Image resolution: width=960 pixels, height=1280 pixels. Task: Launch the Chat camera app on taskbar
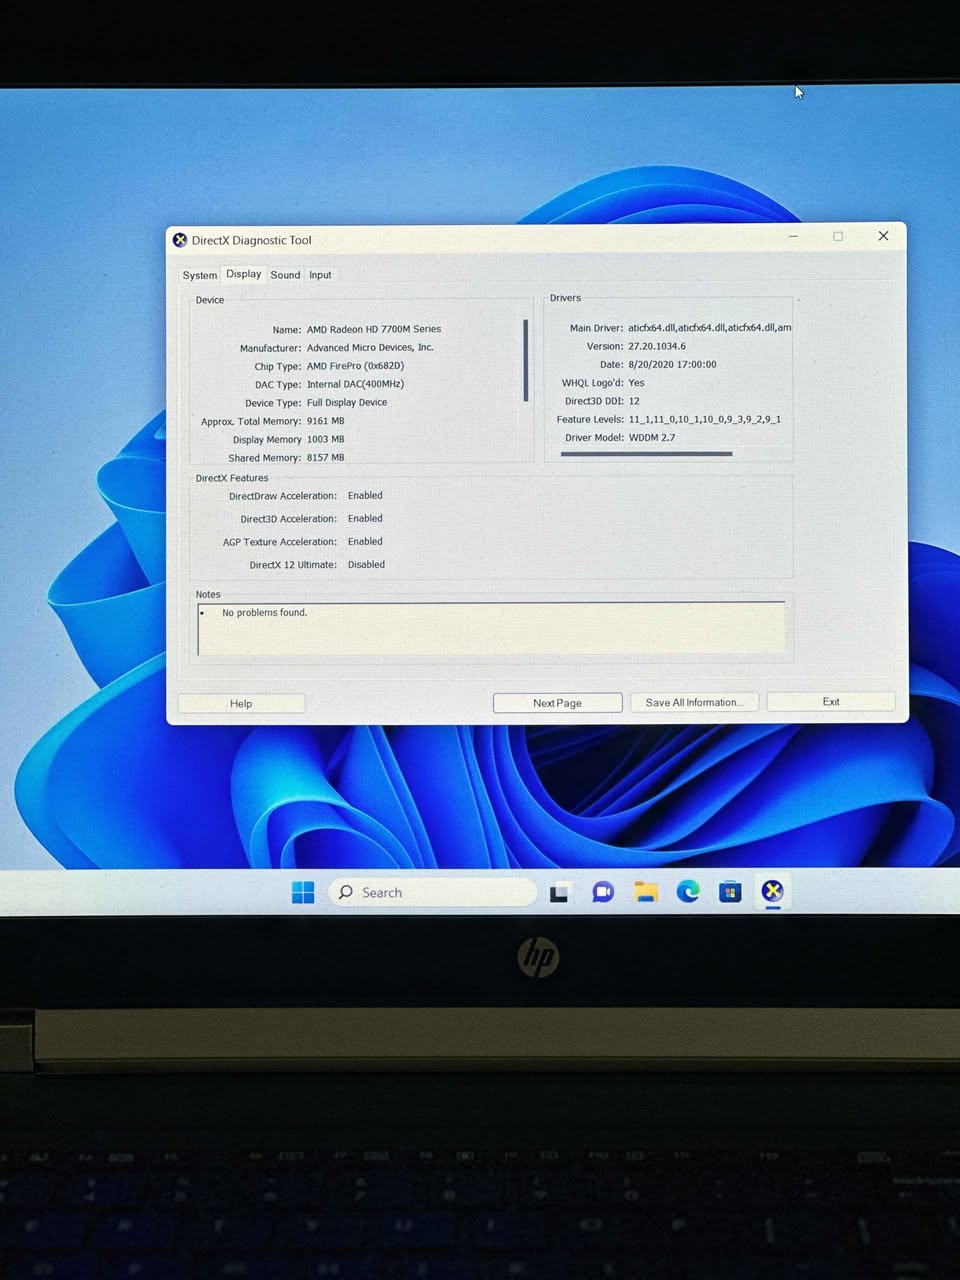click(x=603, y=892)
